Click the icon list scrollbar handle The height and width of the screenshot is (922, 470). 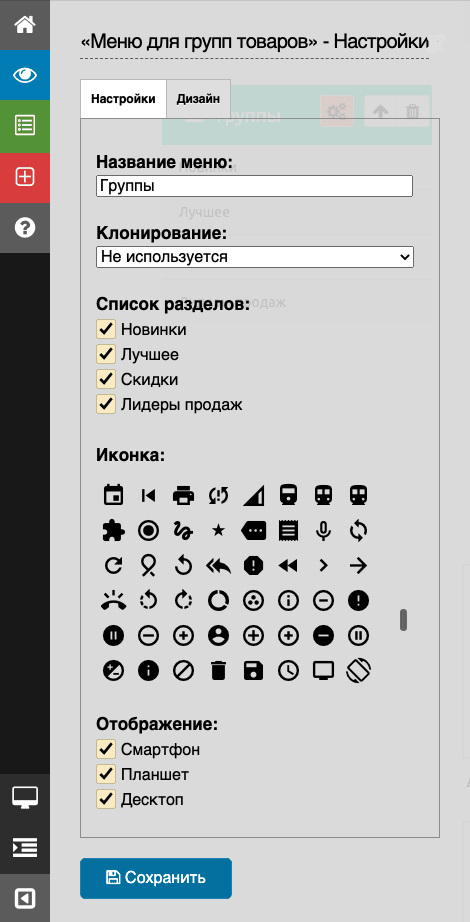tap(404, 620)
